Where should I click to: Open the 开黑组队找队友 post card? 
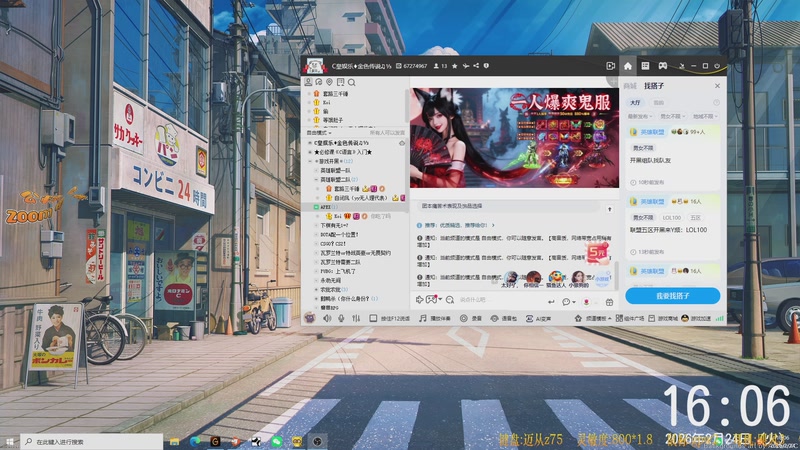[x=672, y=157]
